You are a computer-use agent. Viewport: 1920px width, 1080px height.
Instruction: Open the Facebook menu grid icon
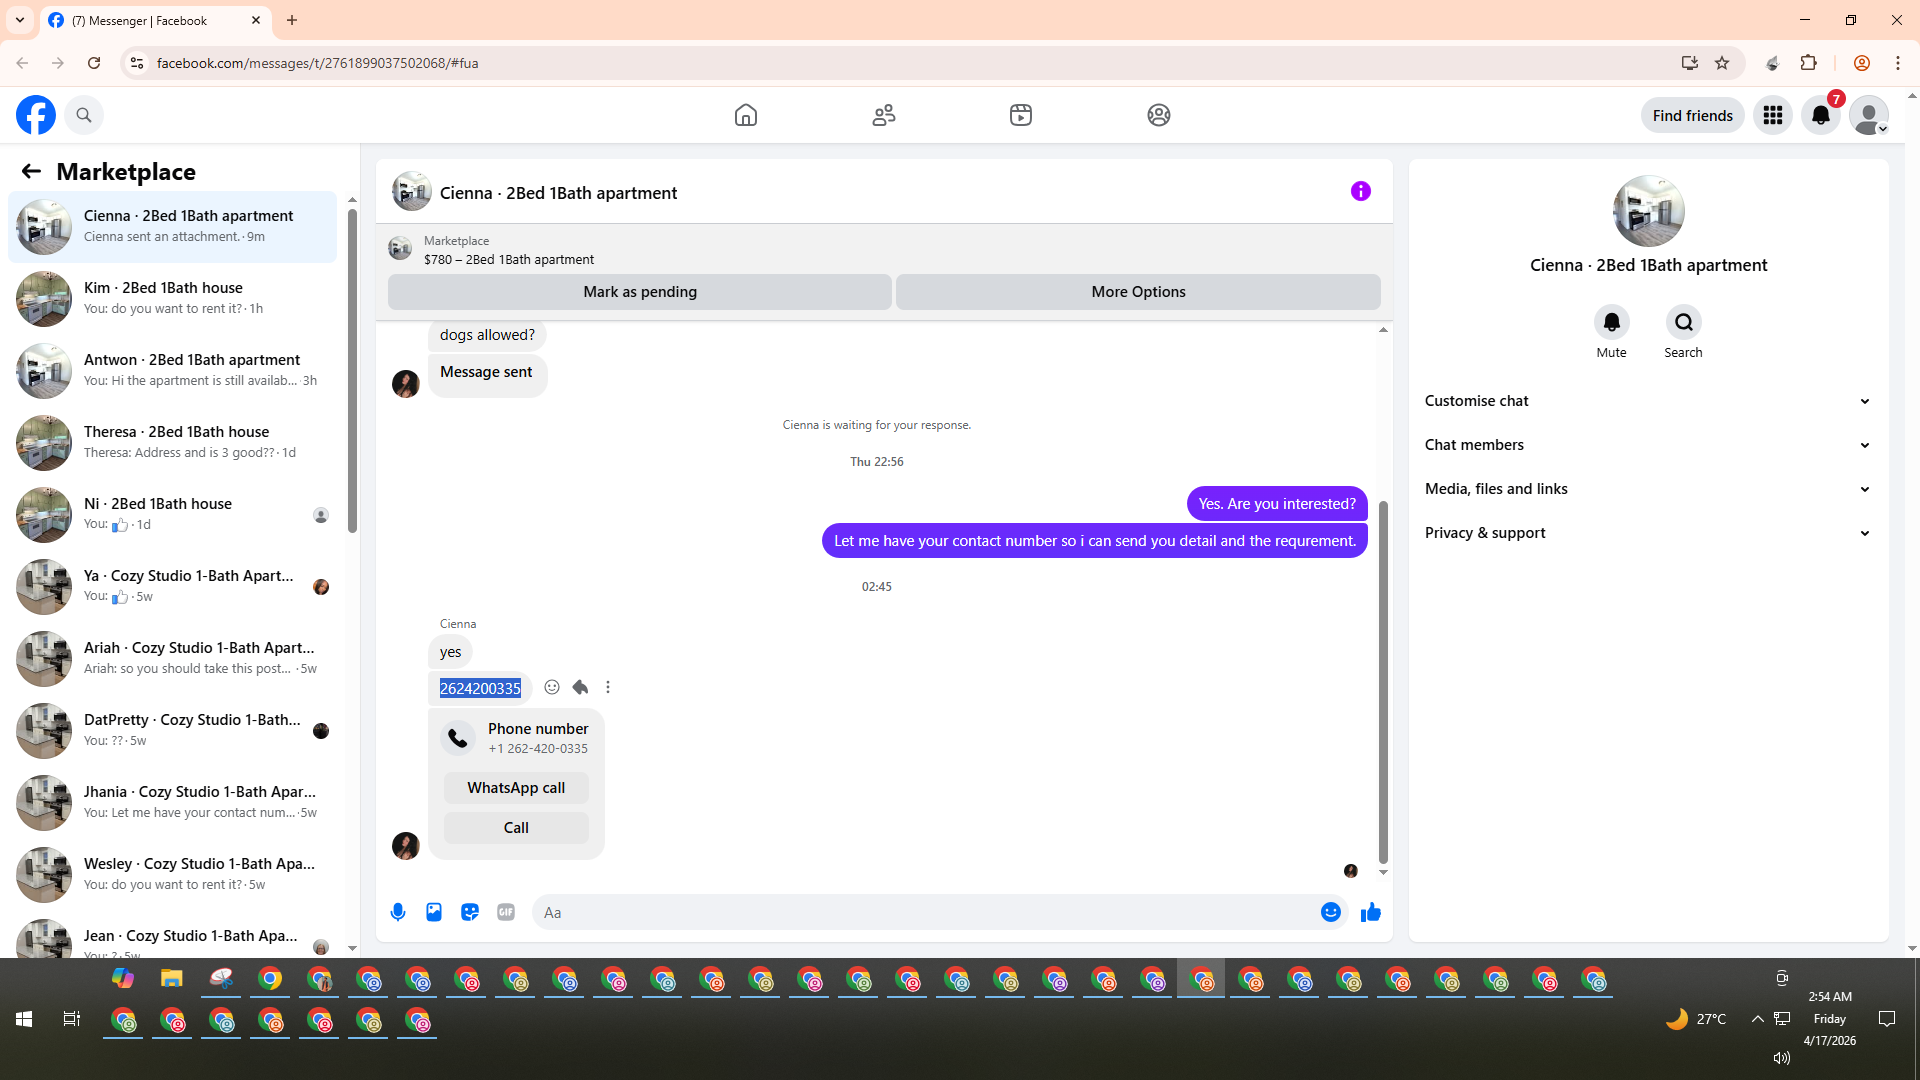click(1773, 115)
